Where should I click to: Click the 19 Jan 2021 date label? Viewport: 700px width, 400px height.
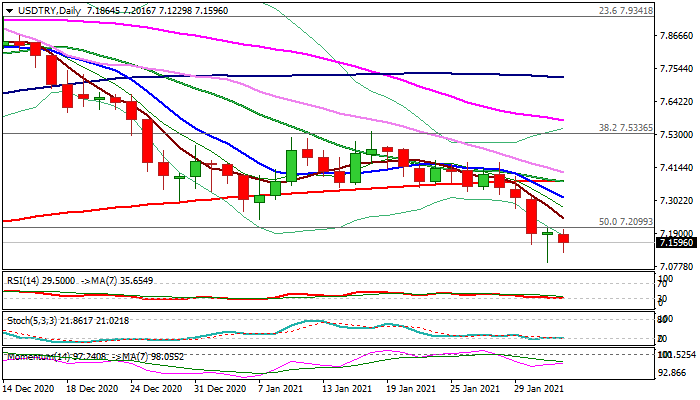(x=411, y=387)
